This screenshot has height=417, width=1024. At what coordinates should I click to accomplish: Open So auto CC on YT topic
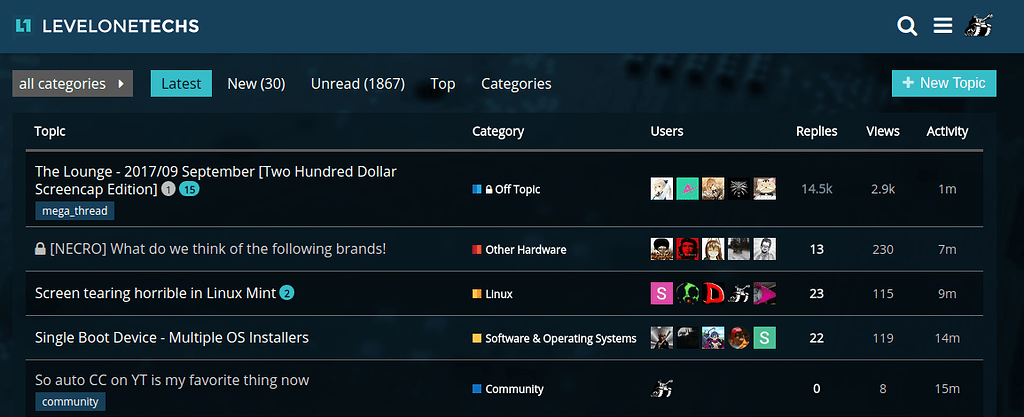pyautogui.click(x=172, y=380)
